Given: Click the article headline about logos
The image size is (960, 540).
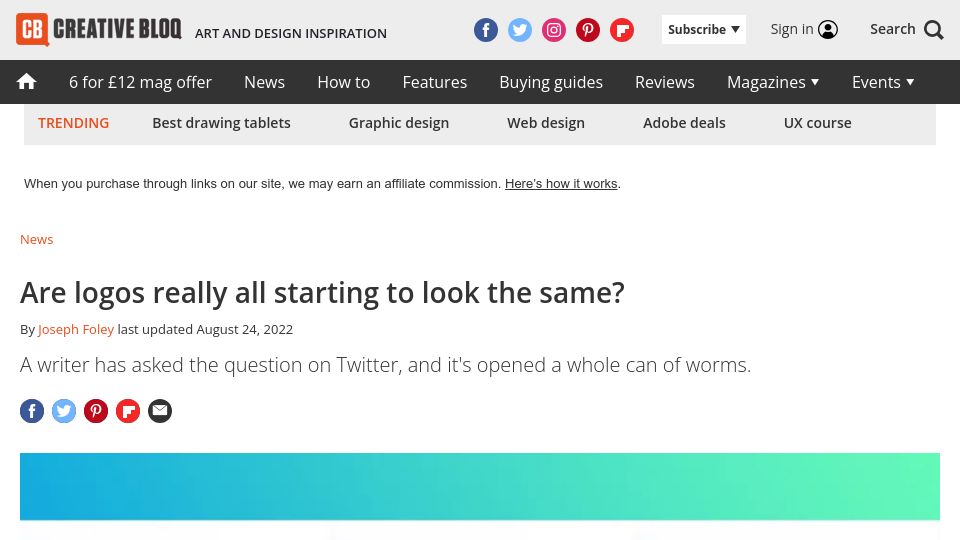Looking at the screenshot, I should pyautogui.click(x=322, y=293).
